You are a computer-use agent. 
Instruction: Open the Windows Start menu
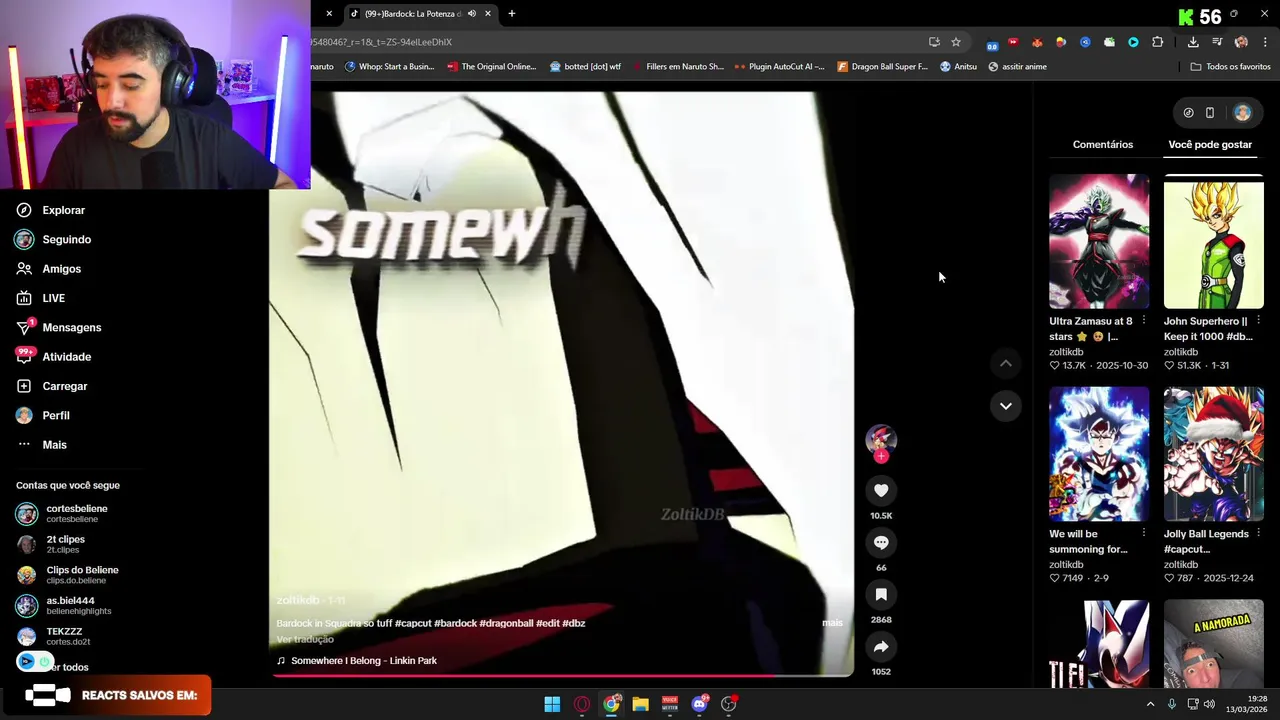click(552, 704)
